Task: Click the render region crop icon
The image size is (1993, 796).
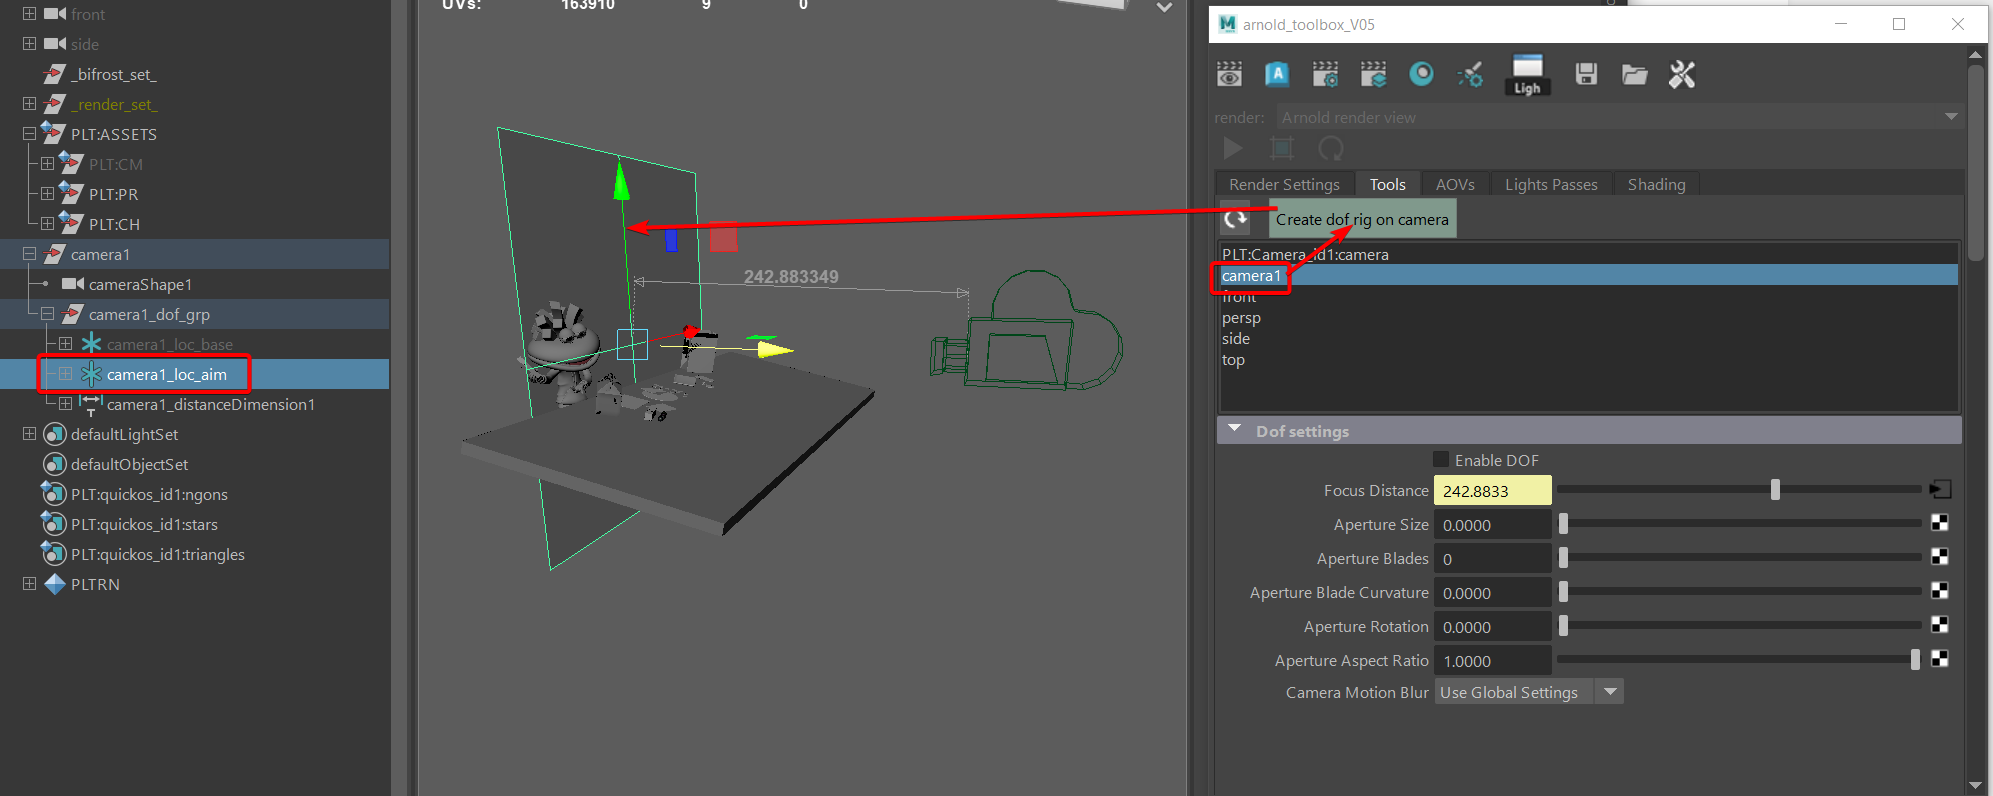Action: [1282, 148]
